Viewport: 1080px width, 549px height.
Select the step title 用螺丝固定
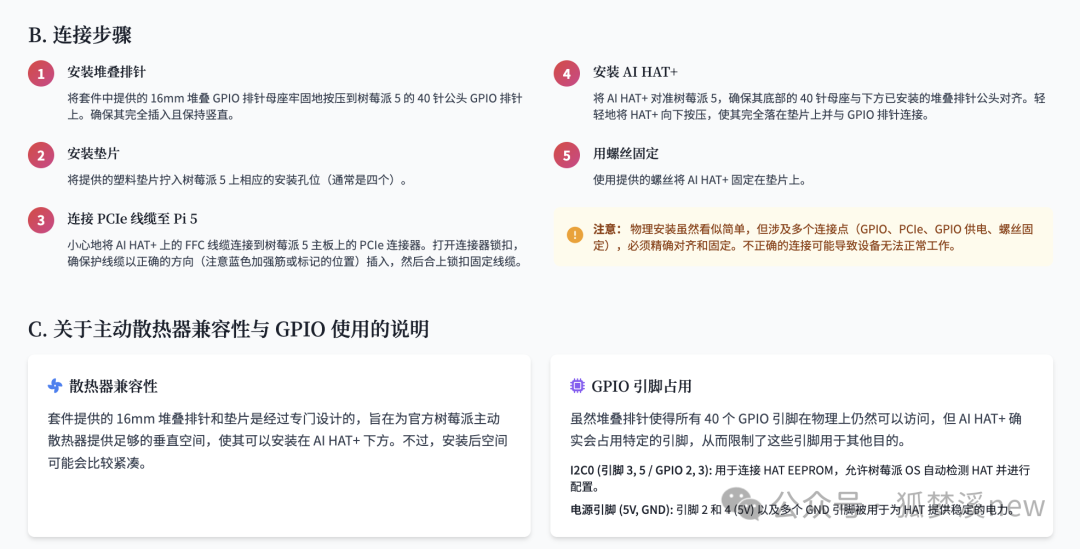tap(626, 154)
